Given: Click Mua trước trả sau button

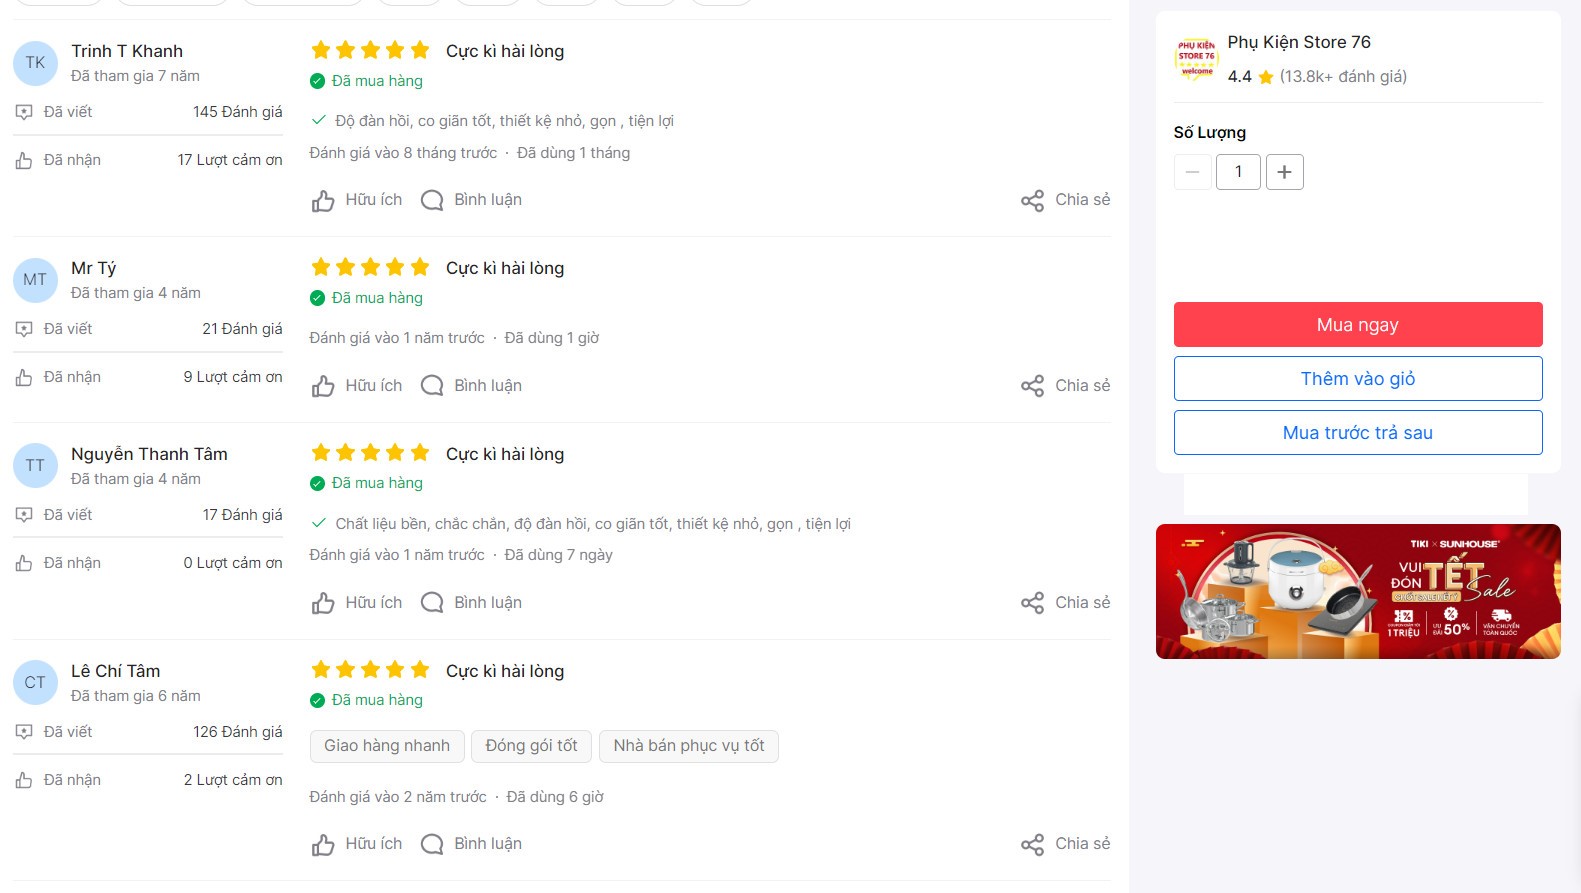Looking at the screenshot, I should click(1358, 433).
